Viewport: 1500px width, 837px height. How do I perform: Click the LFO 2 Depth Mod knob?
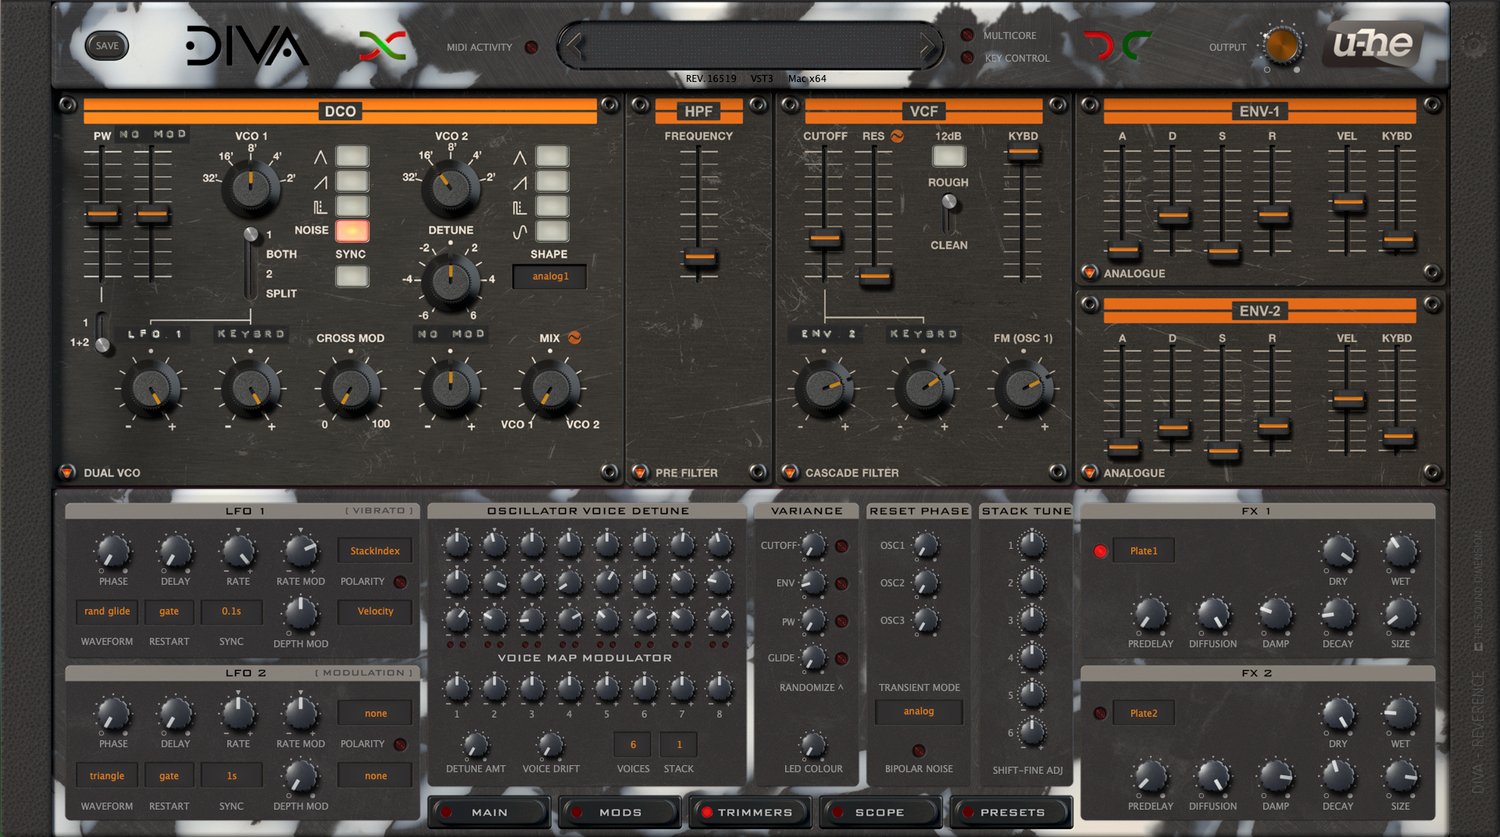pyautogui.click(x=301, y=776)
